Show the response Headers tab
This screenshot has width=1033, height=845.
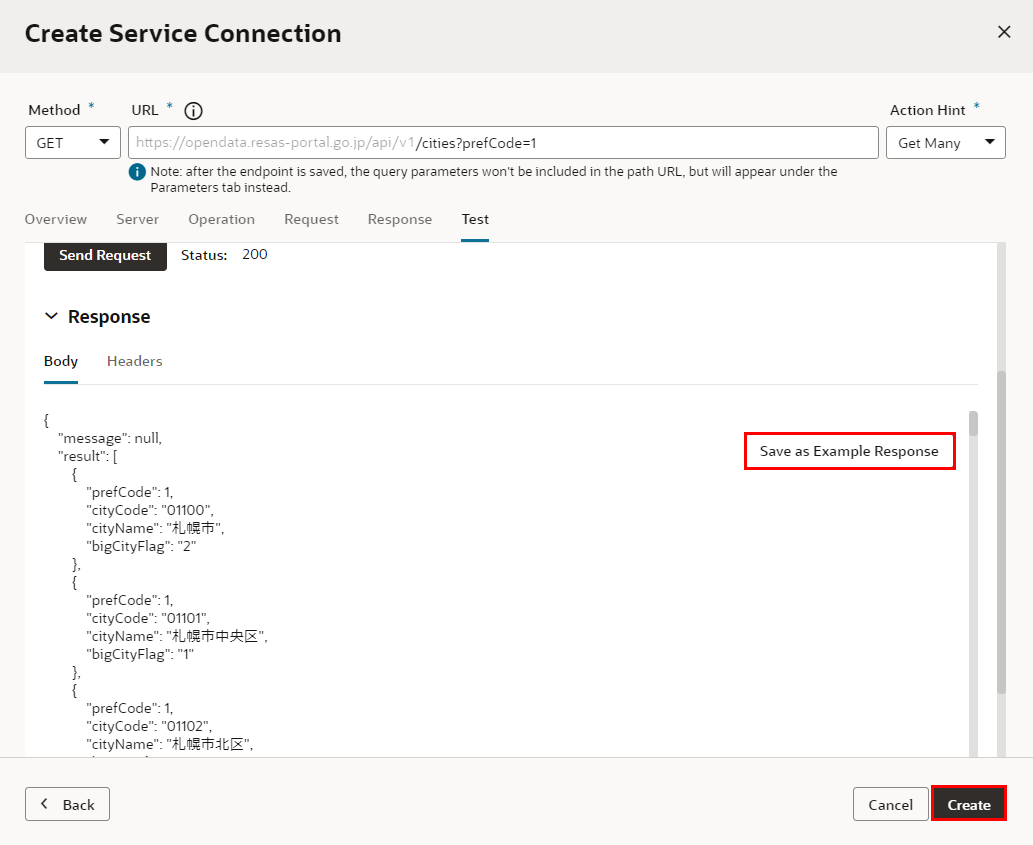click(x=134, y=361)
